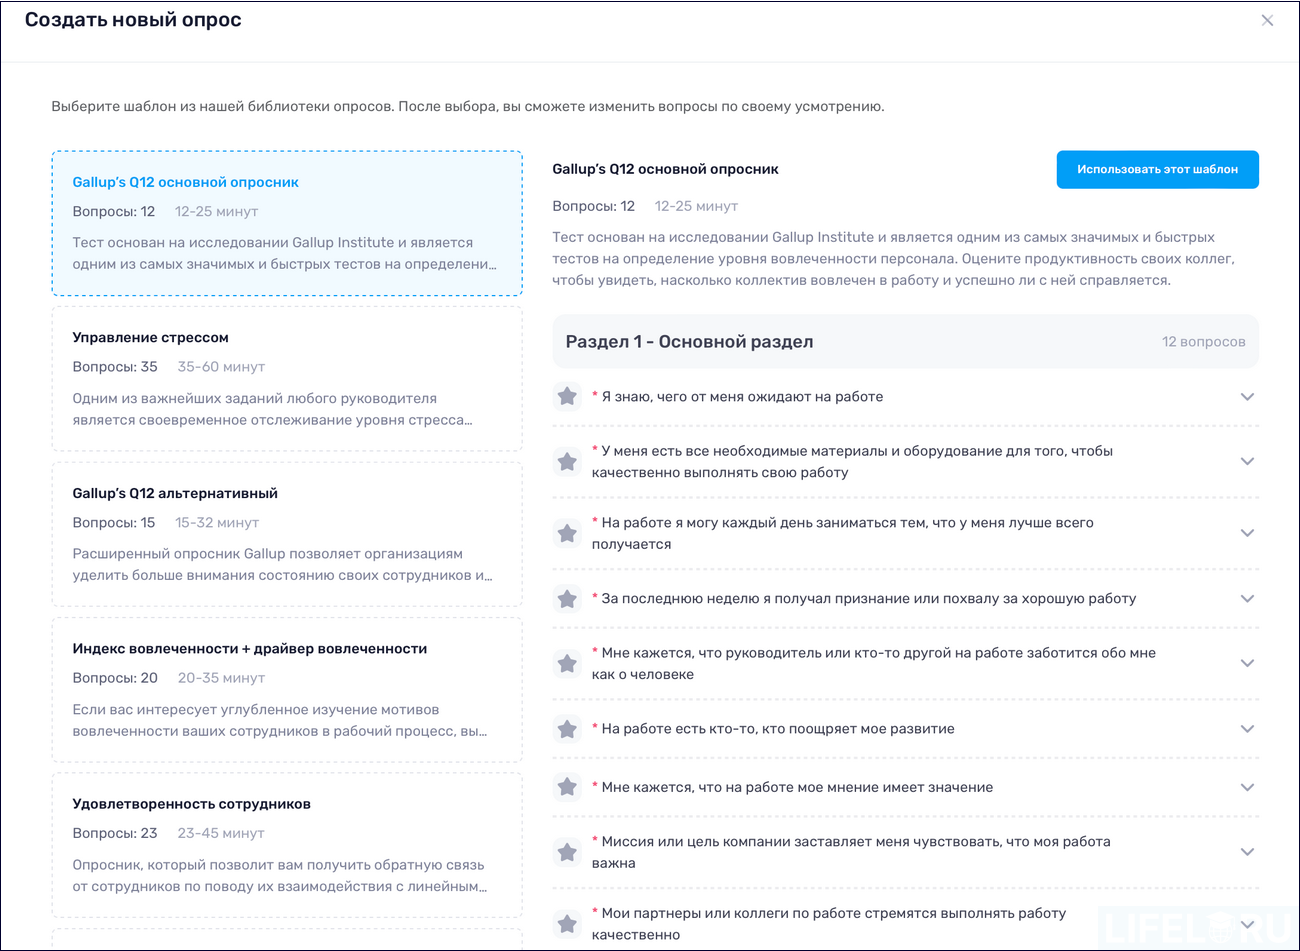
Task: Select star beside 'заботится обо мне' question
Action: (x=567, y=663)
